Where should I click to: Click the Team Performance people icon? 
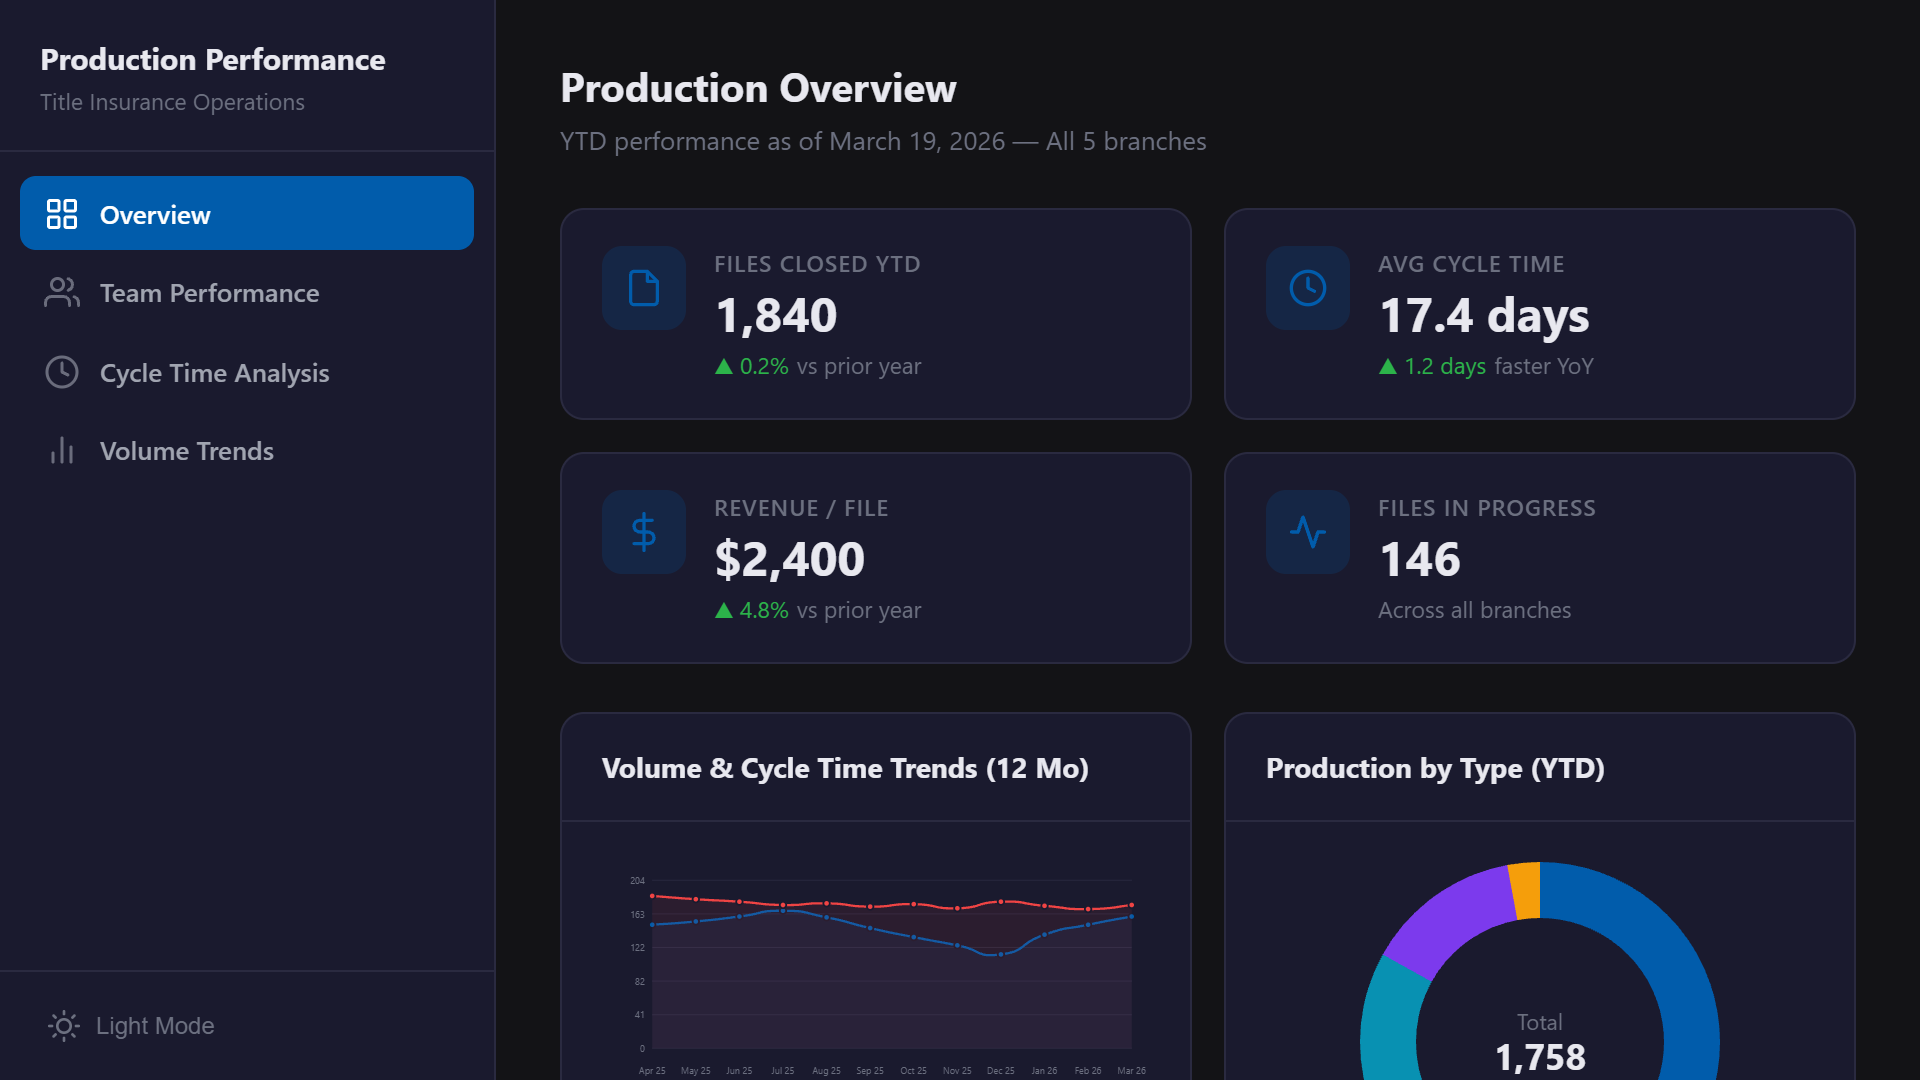coord(62,292)
